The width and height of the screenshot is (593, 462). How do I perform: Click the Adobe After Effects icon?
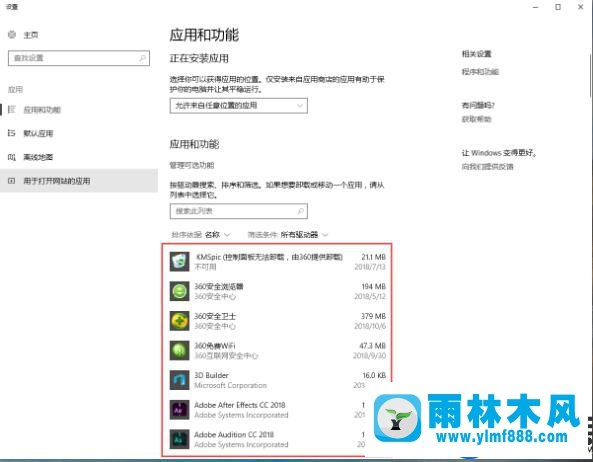tap(179, 410)
